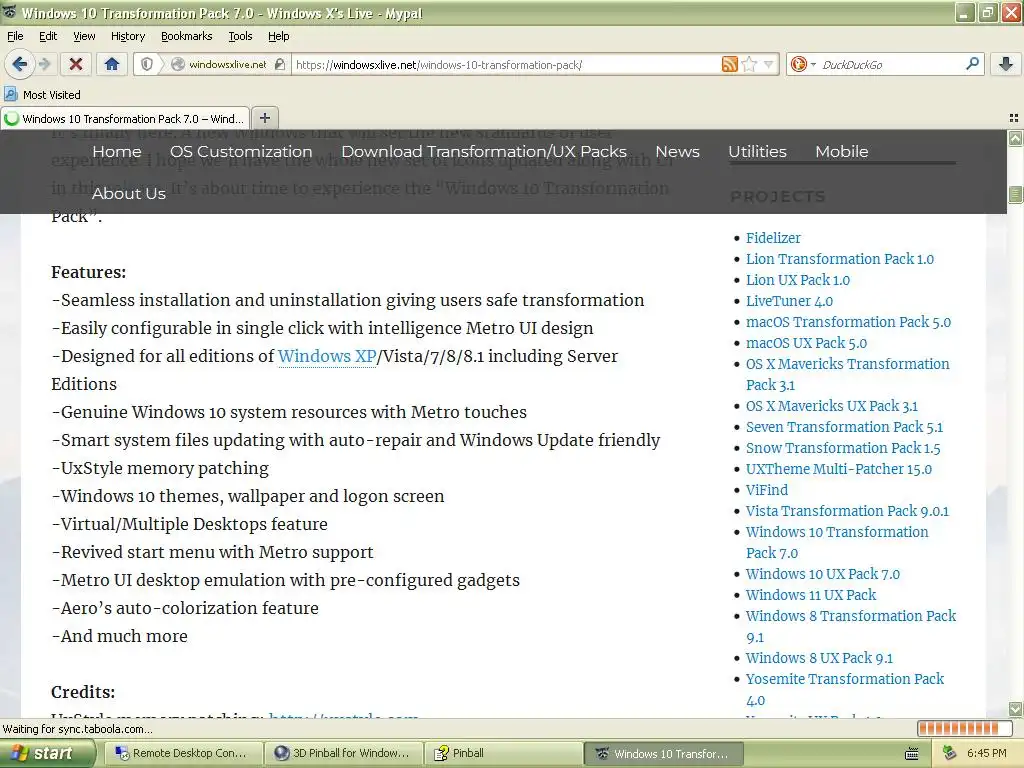
Task: Open the Tools menu
Action: (240, 36)
